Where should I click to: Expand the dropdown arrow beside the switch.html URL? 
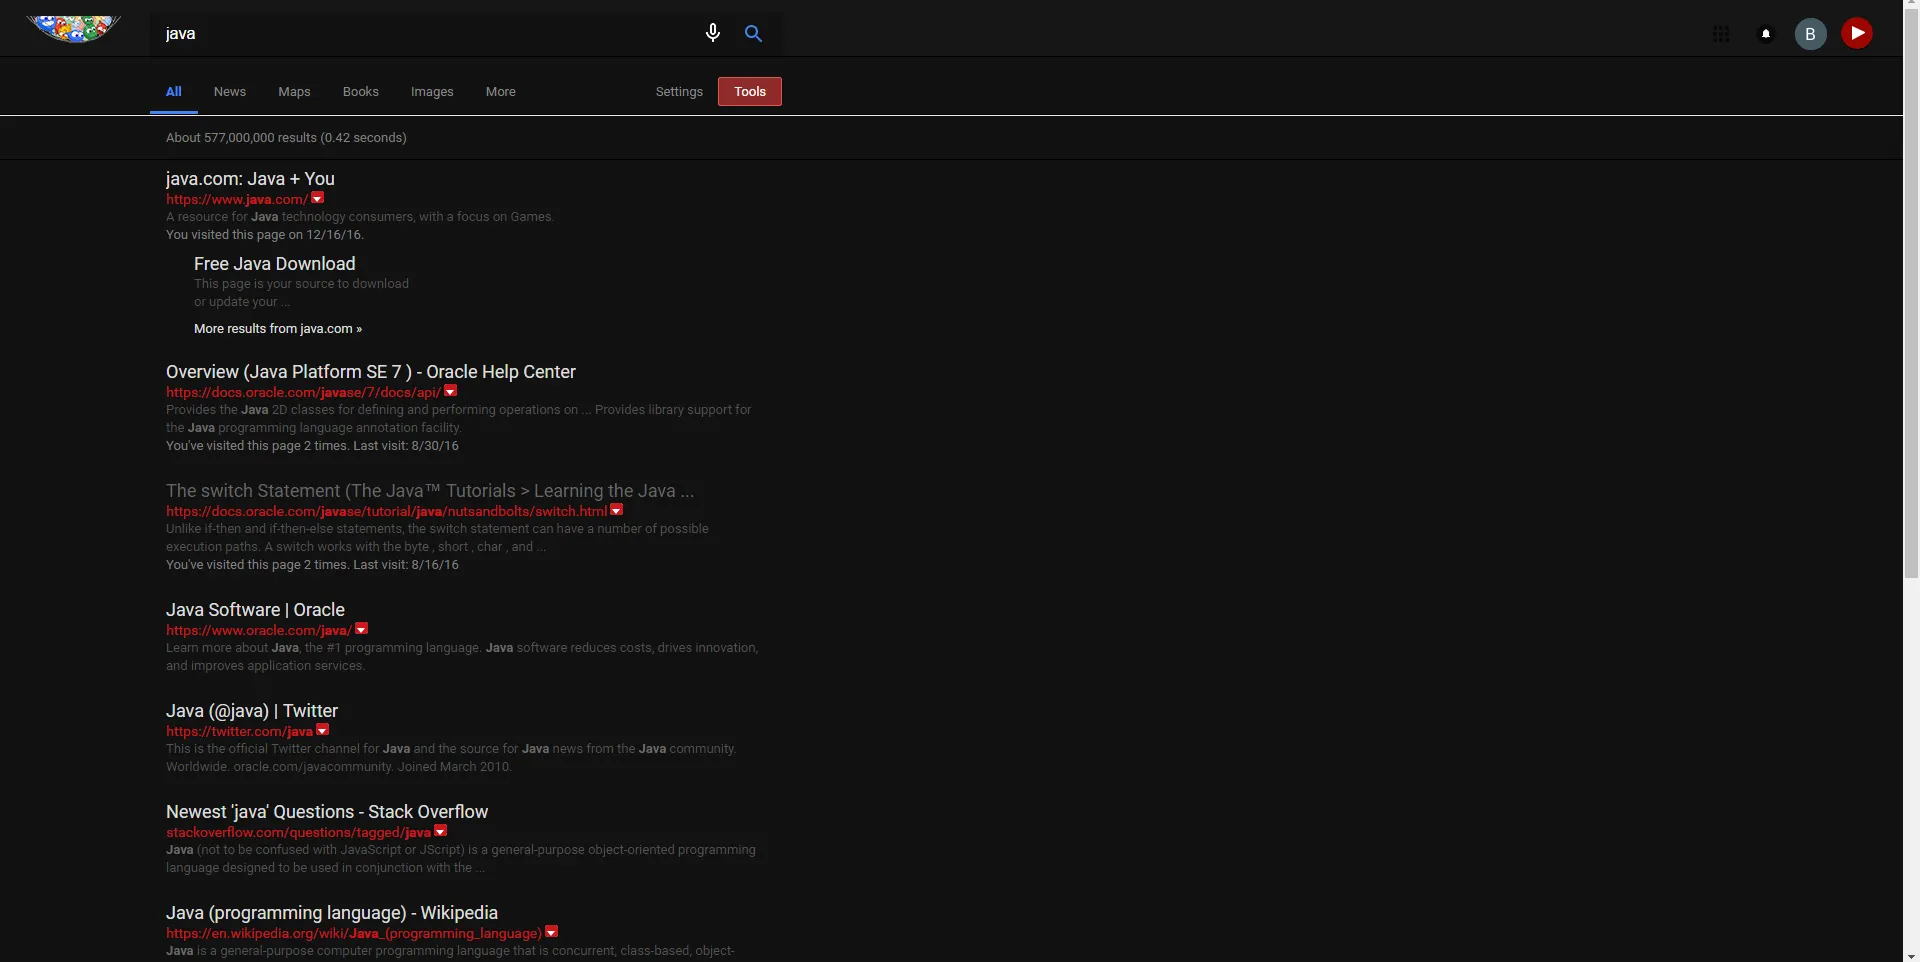(x=617, y=510)
